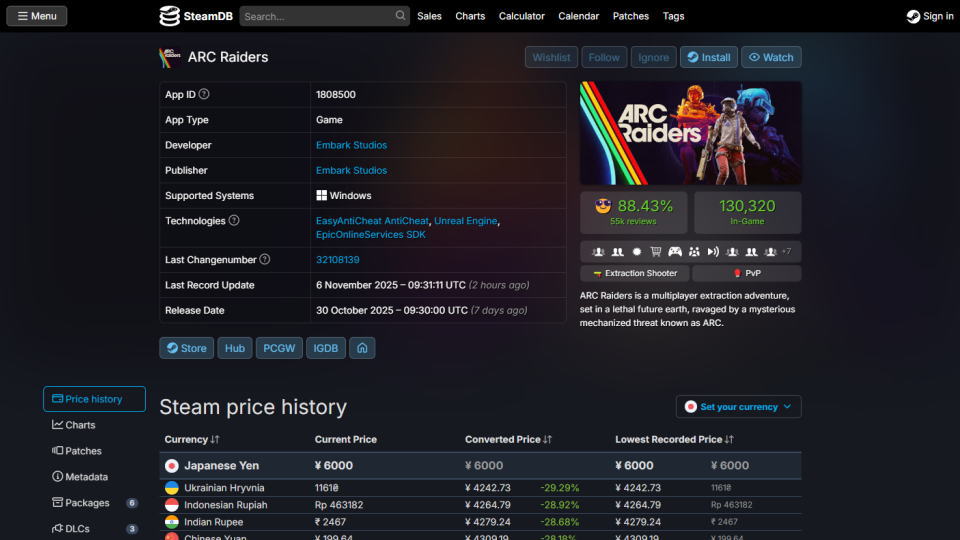Click the ARC Raiders small app icon

click(170, 58)
